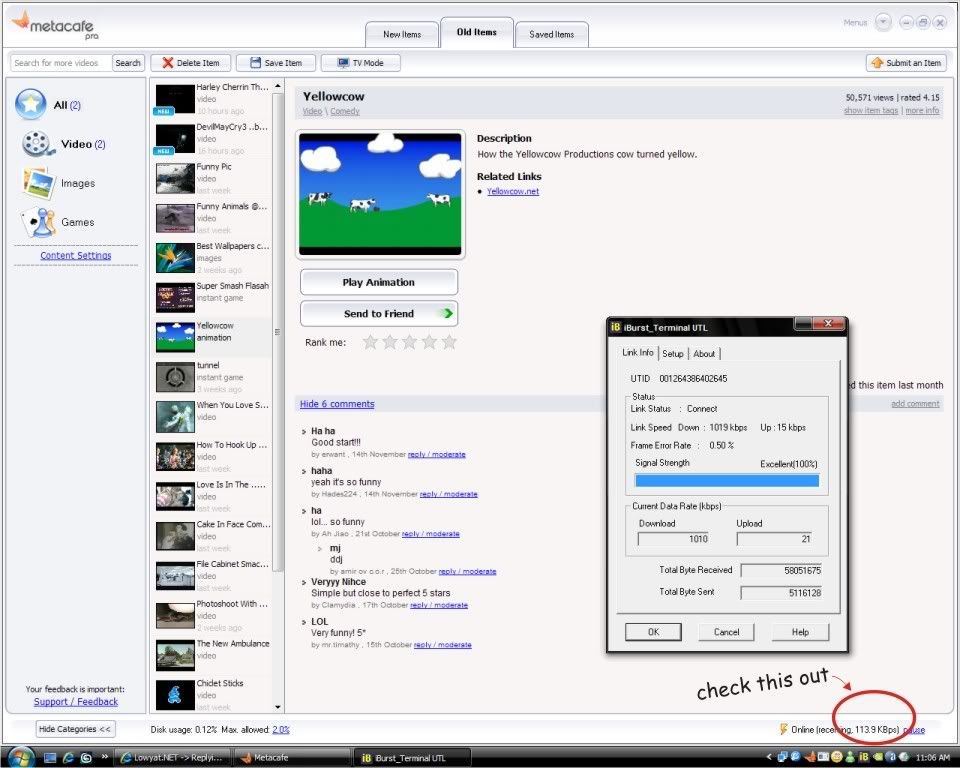This screenshot has height=768, width=960.
Task: Rate the item with the first star
Action: (x=370, y=342)
